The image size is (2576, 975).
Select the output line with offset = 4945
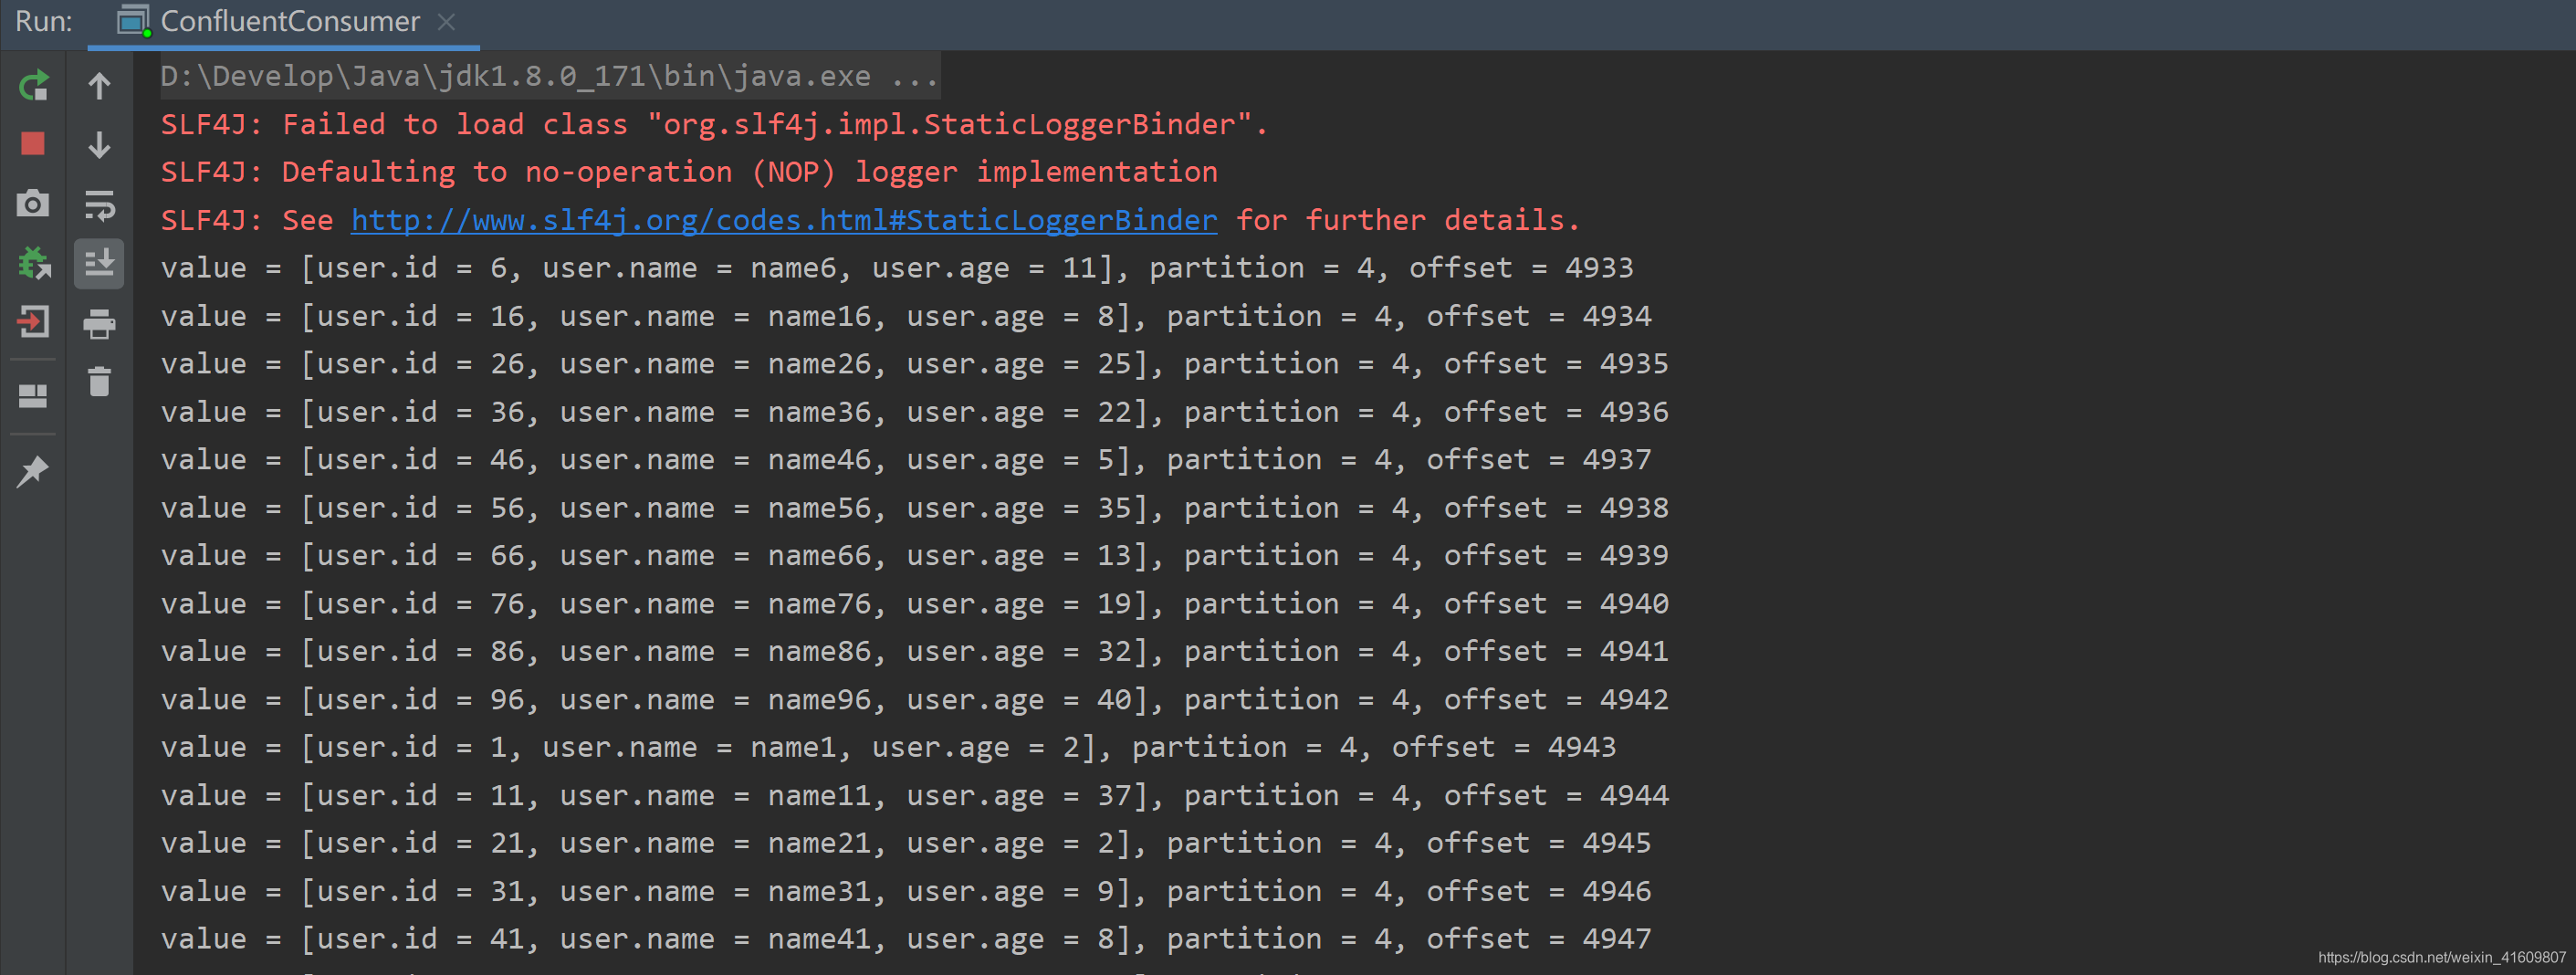(906, 843)
